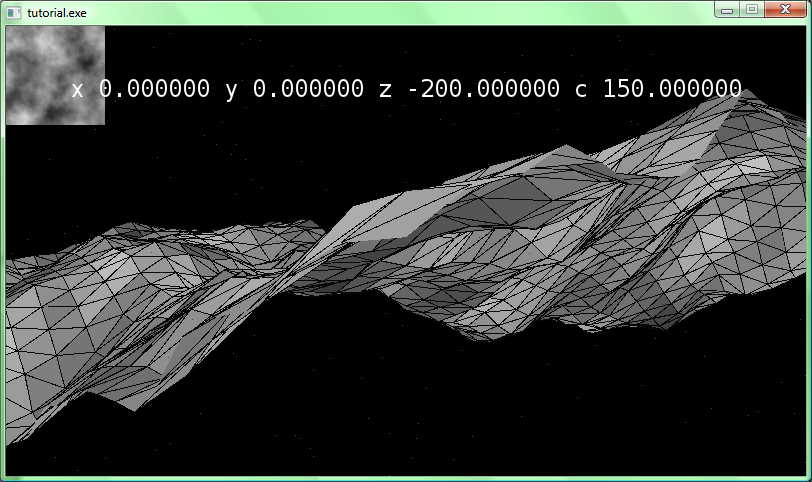
Task: Click the empty title bar area
Action: click(400, 11)
